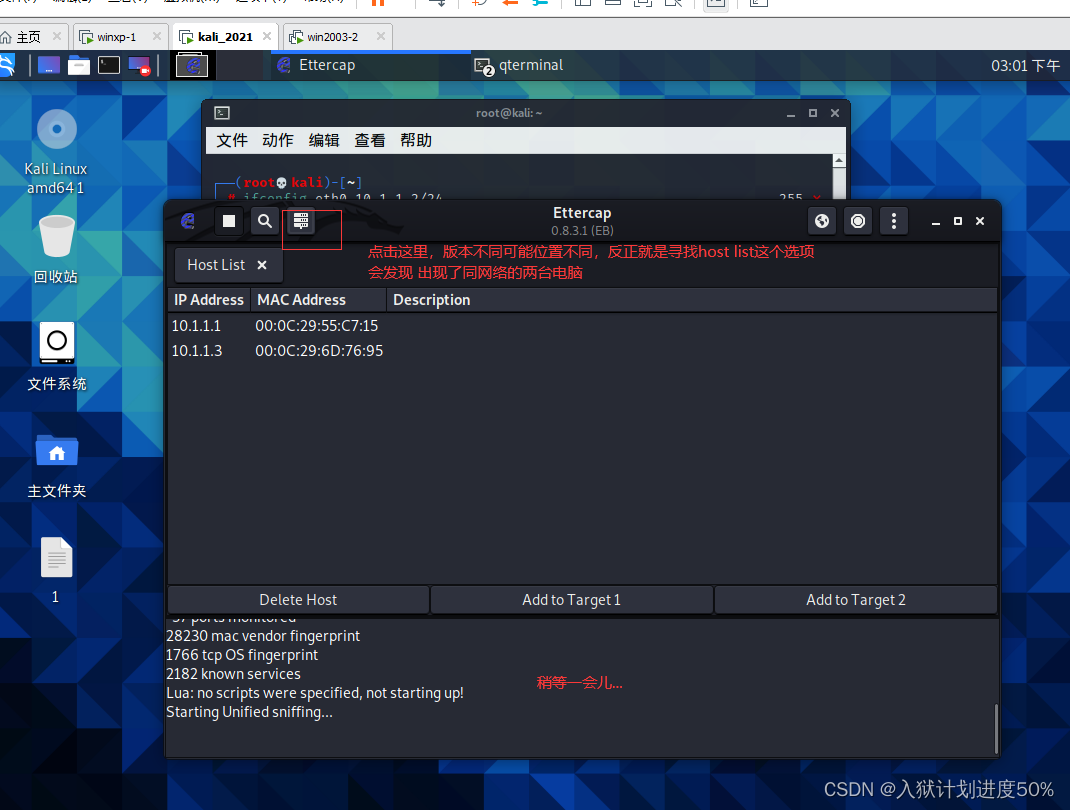
Task: Click MAC address 00:0C:29:55:C7:15
Action: click(x=317, y=326)
